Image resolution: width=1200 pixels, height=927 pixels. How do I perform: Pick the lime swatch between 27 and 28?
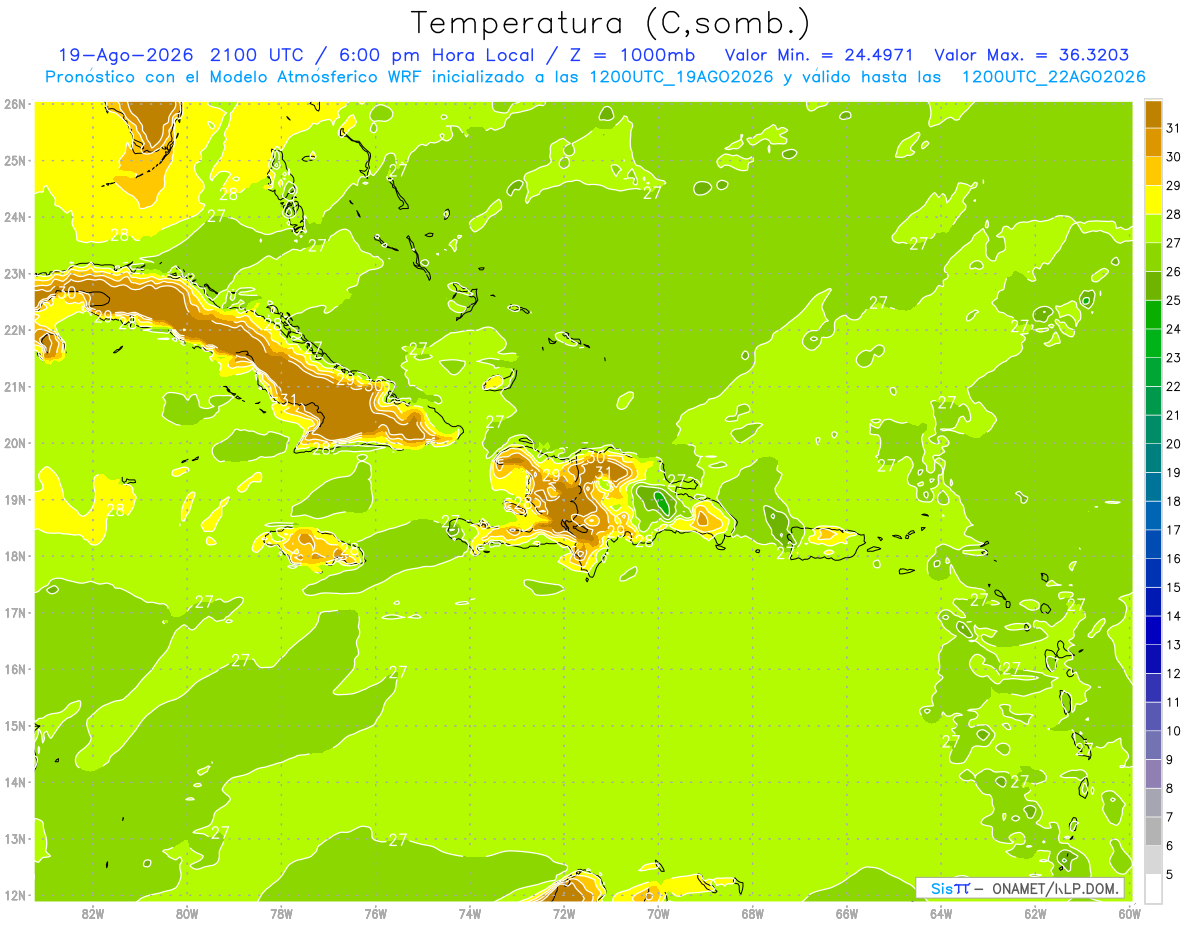[x=1153, y=228]
